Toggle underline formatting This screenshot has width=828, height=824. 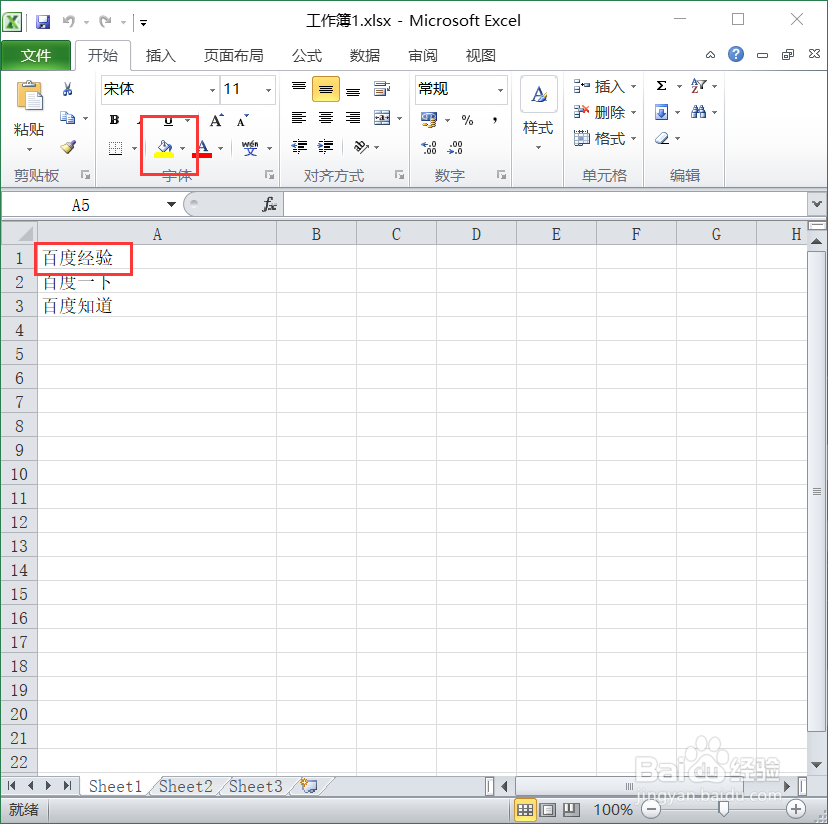point(168,121)
